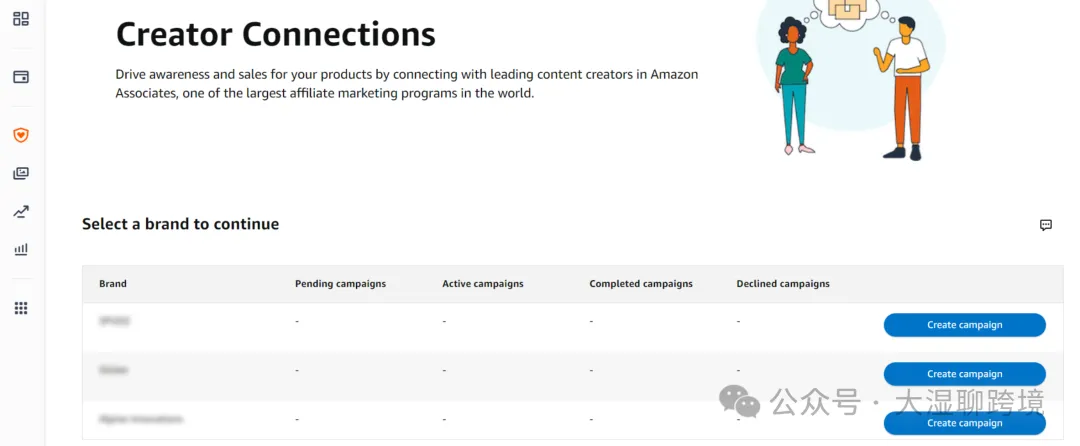Click the Active campaigns column header
The image size is (1080, 446).
[x=482, y=284]
